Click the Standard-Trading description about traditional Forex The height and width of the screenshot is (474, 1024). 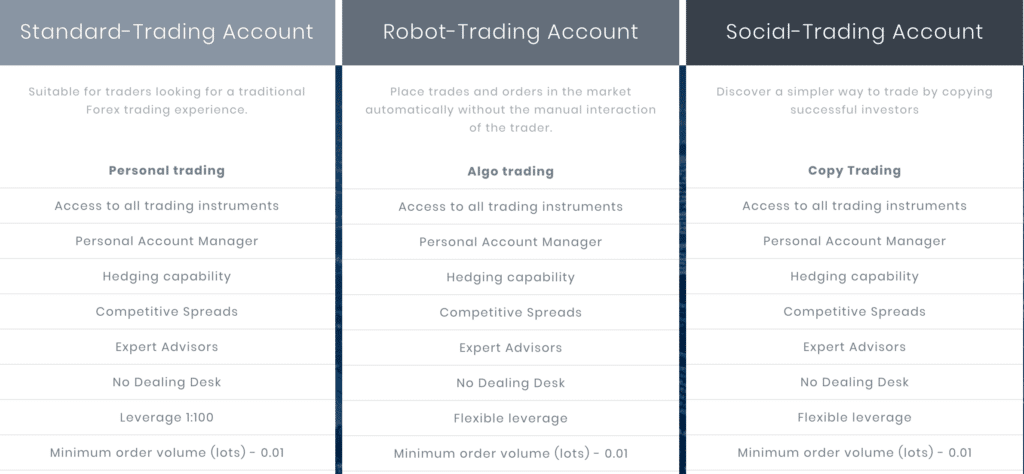167,101
